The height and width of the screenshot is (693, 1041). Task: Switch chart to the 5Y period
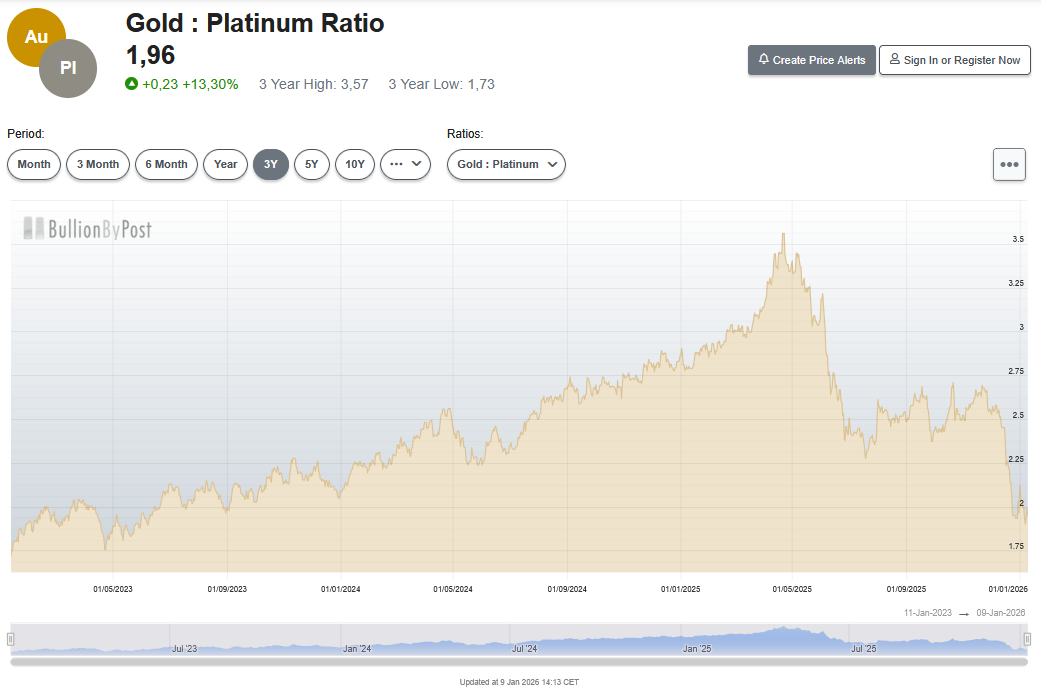(311, 164)
